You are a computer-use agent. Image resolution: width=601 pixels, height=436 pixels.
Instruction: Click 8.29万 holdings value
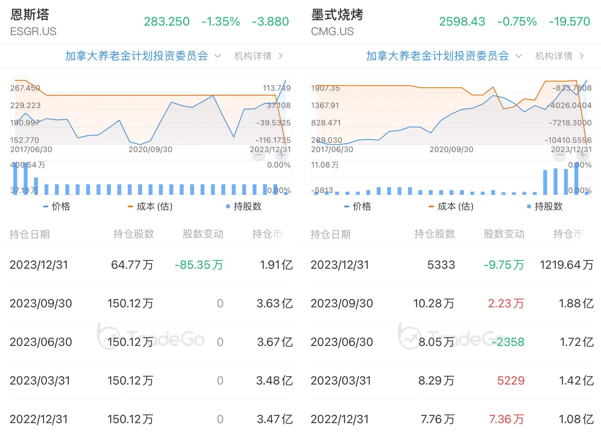coord(436,380)
